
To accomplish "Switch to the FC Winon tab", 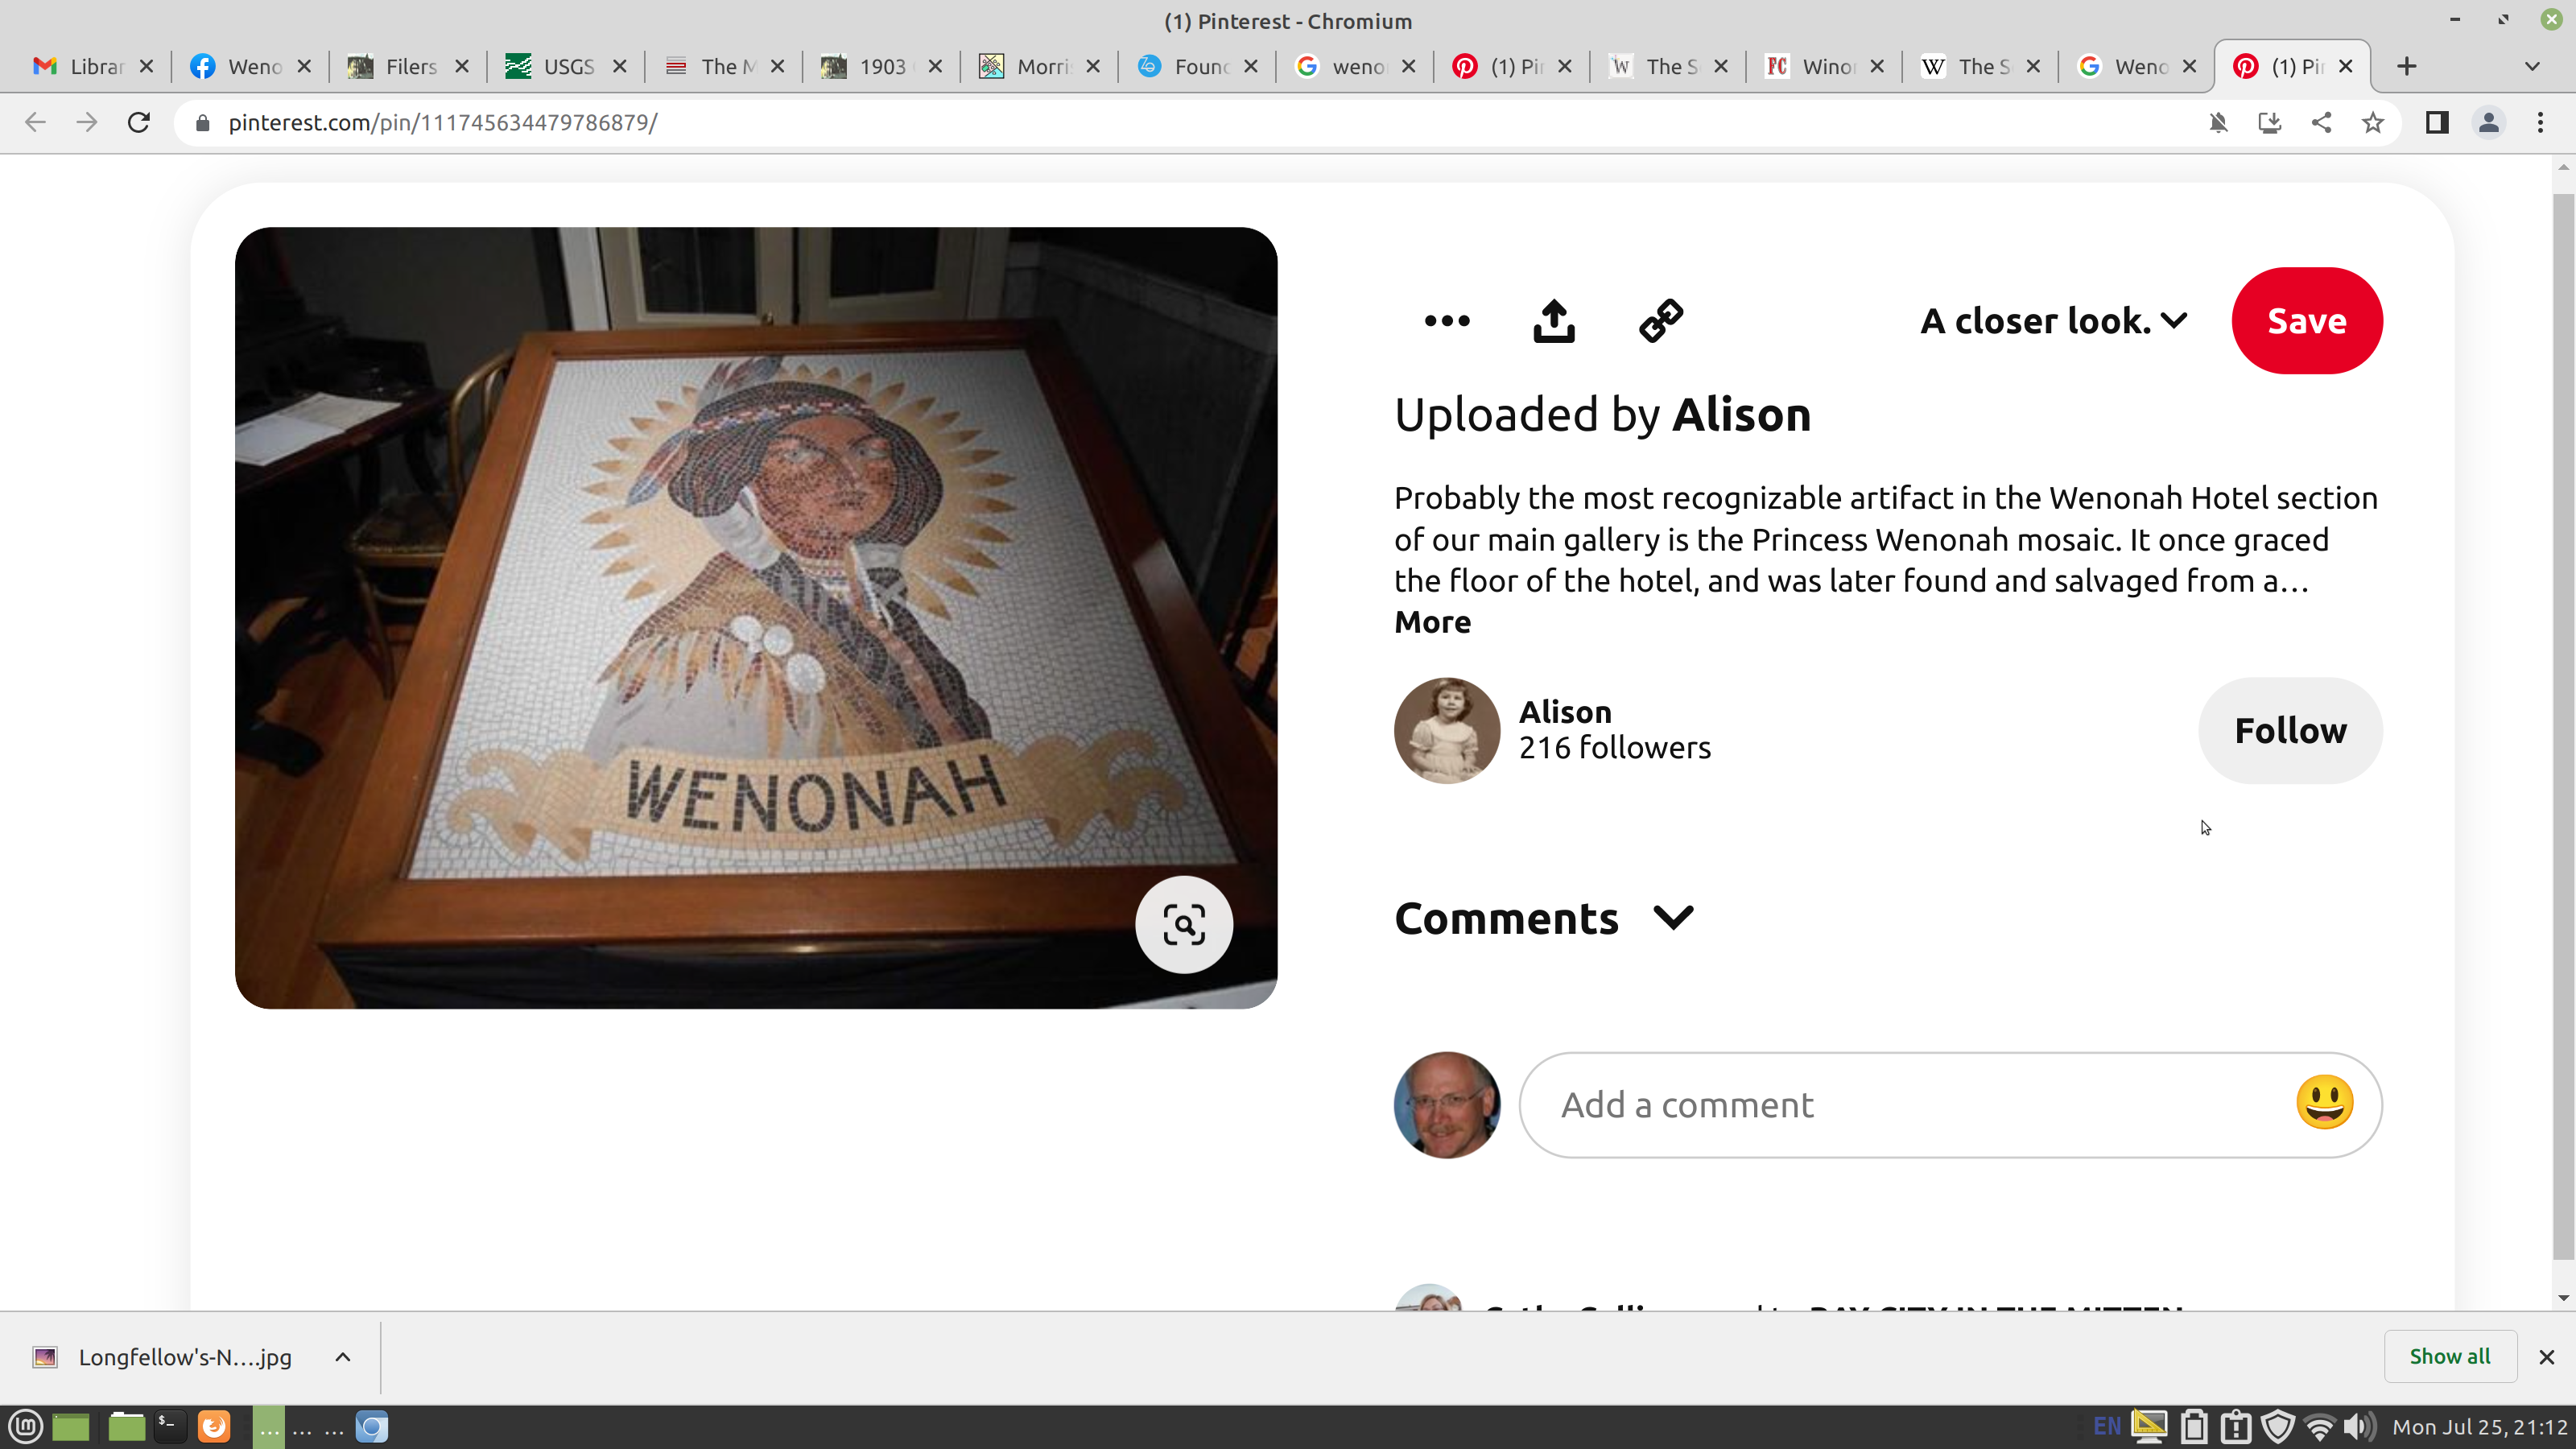I will pos(1824,66).
